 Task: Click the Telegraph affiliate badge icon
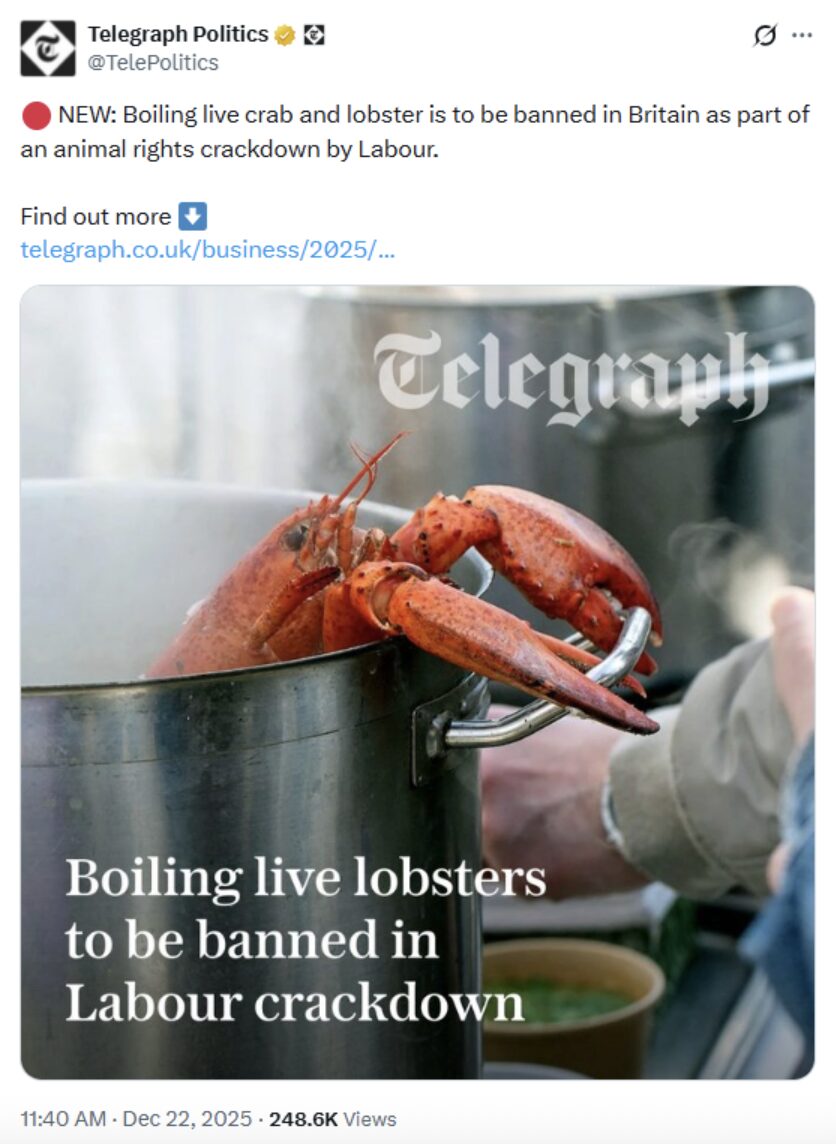click(313, 34)
